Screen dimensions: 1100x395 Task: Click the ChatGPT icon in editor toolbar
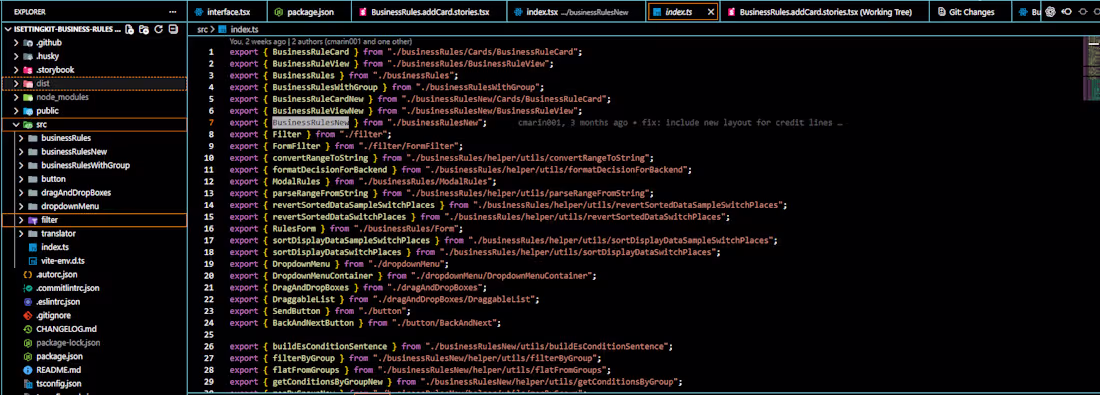click(1050, 12)
